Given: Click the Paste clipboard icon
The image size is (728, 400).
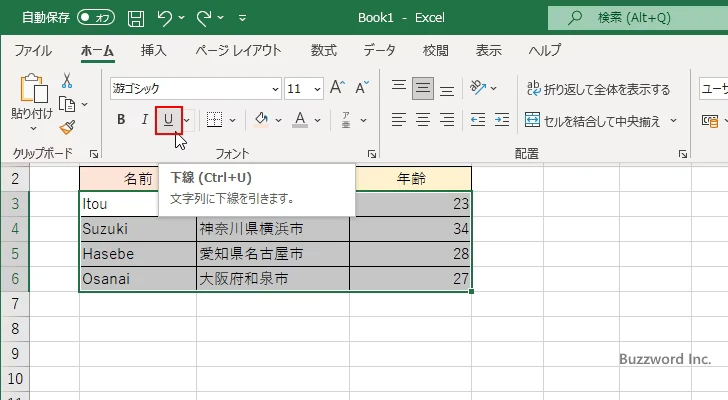Looking at the screenshot, I should [34, 88].
